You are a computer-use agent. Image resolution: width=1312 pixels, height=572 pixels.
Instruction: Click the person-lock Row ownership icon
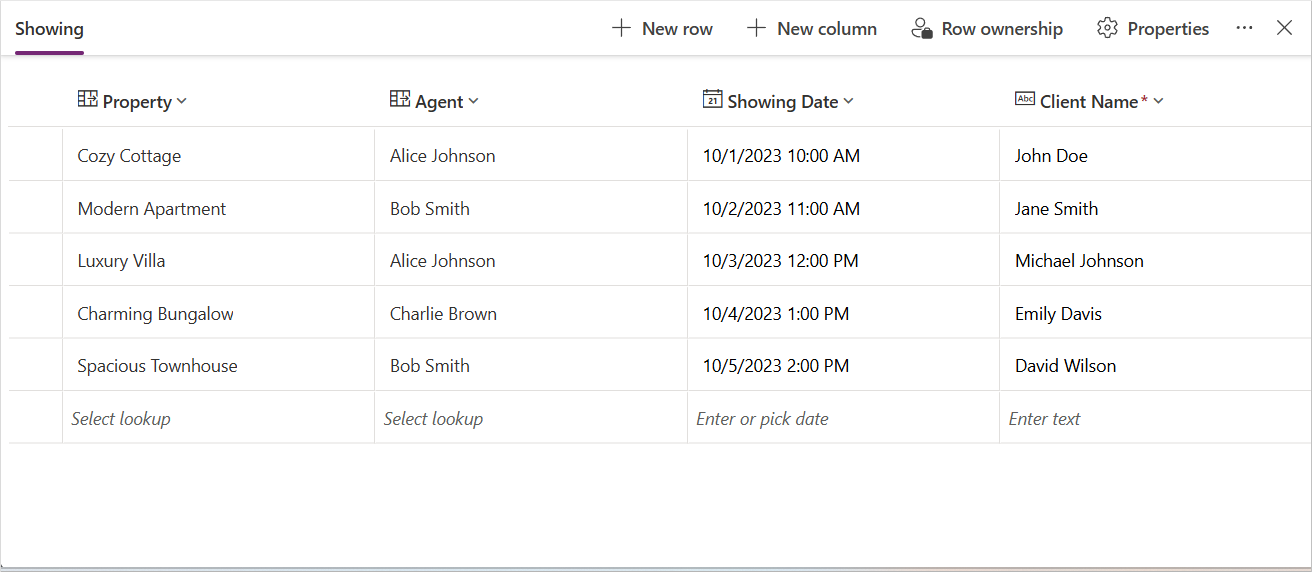click(x=922, y=28)
